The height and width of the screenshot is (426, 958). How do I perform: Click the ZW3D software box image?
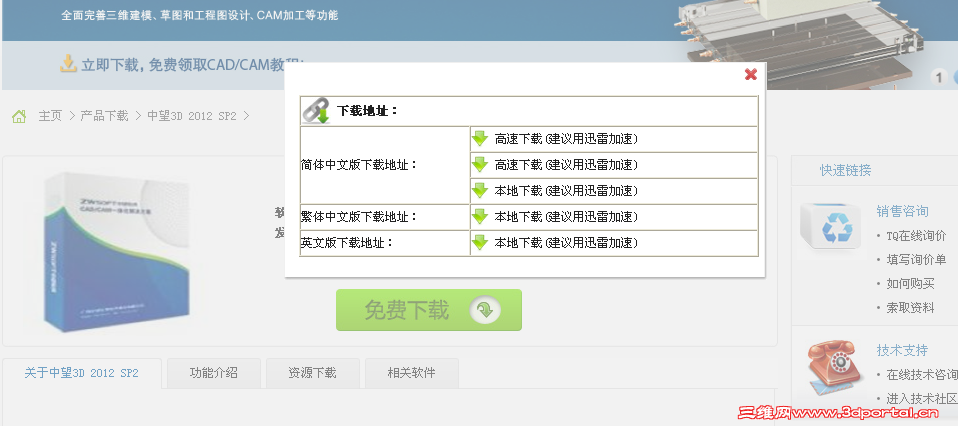click(116, 252)
